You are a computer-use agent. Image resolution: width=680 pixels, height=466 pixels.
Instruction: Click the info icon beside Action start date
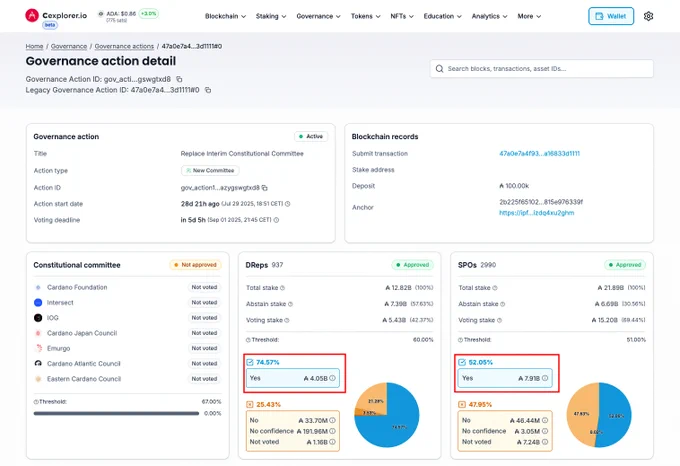click(x=288, y=204)
